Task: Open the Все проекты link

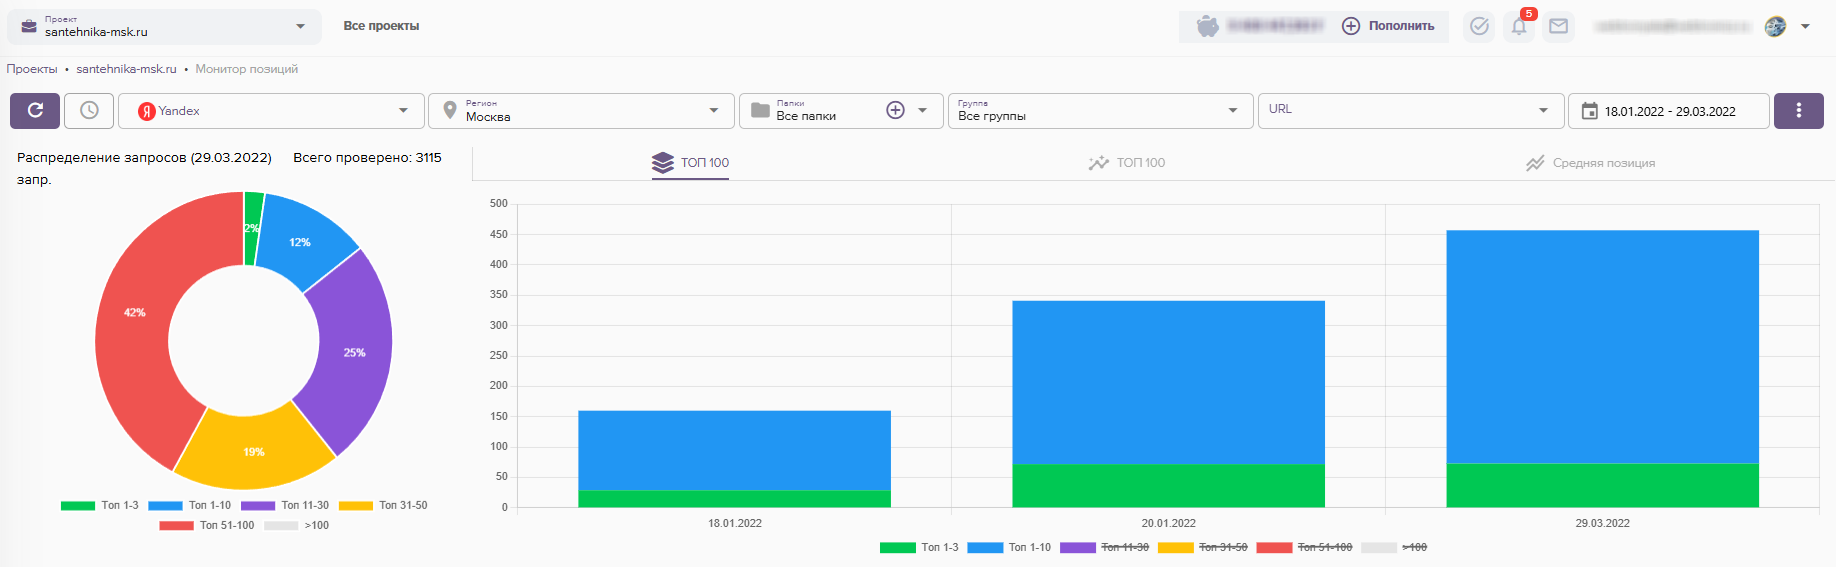Action: 381,26
